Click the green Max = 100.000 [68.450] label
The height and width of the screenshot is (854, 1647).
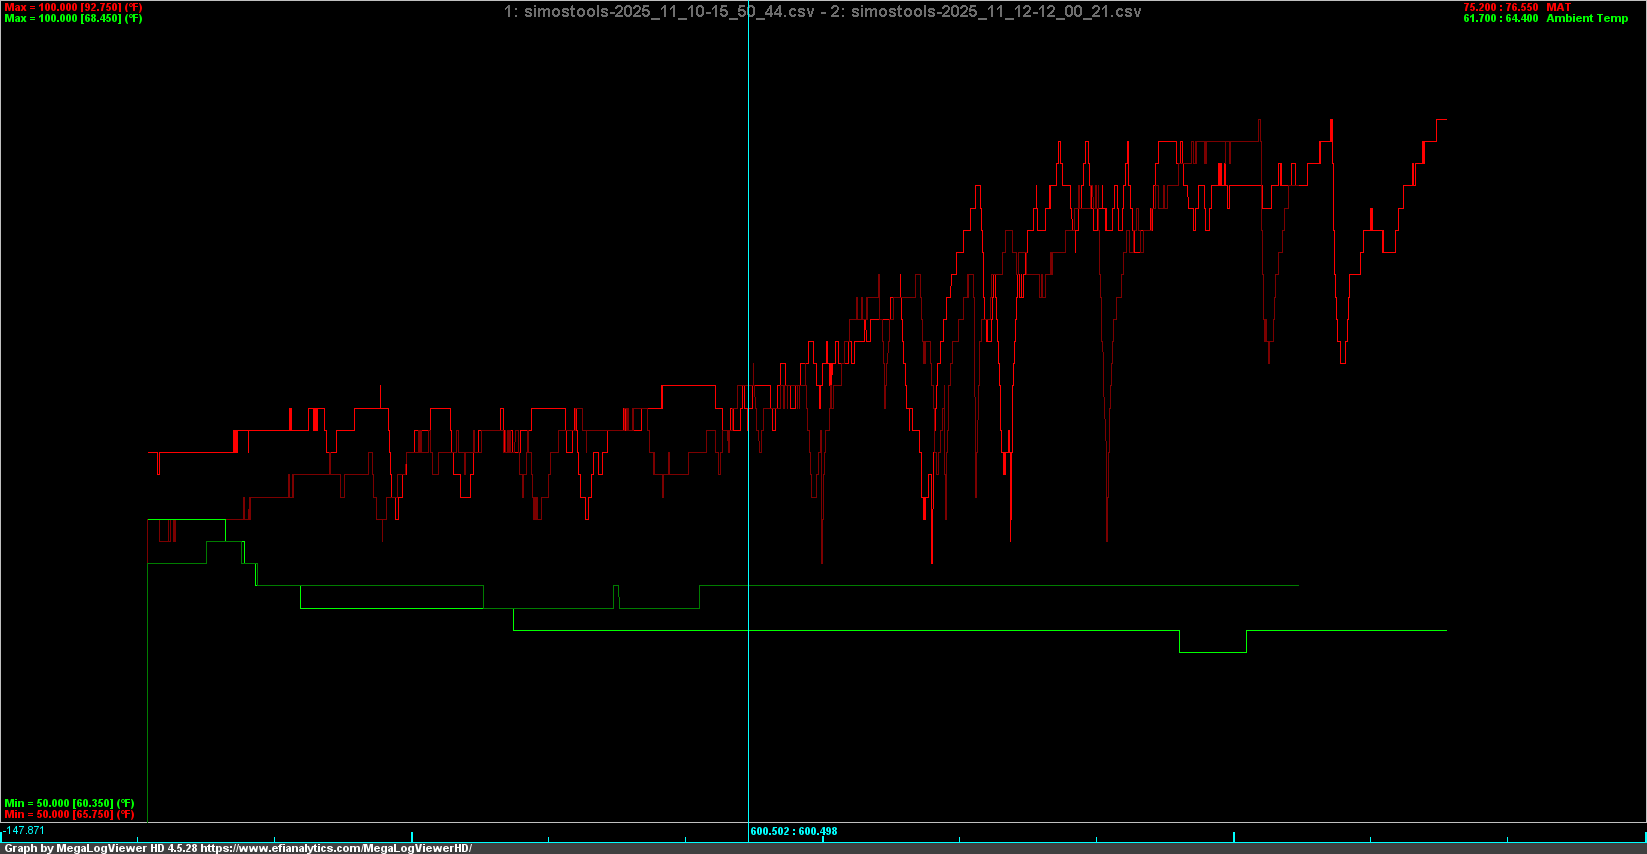(73, 18)
